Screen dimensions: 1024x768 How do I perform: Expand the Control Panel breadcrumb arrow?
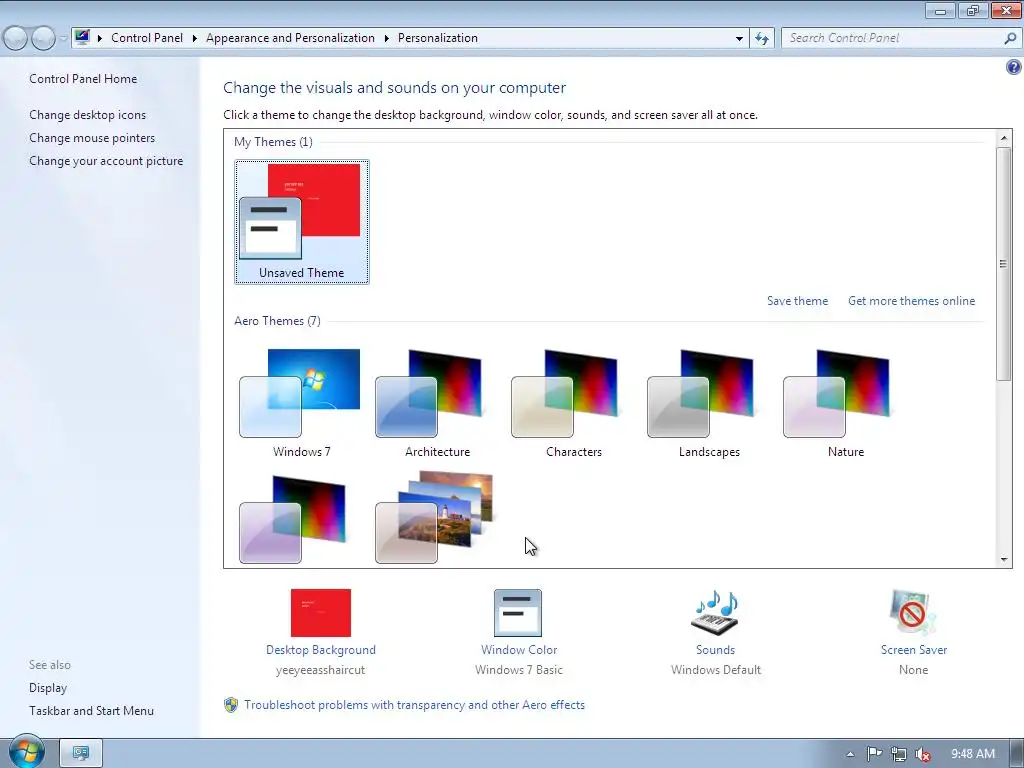(x=195, y=39)
